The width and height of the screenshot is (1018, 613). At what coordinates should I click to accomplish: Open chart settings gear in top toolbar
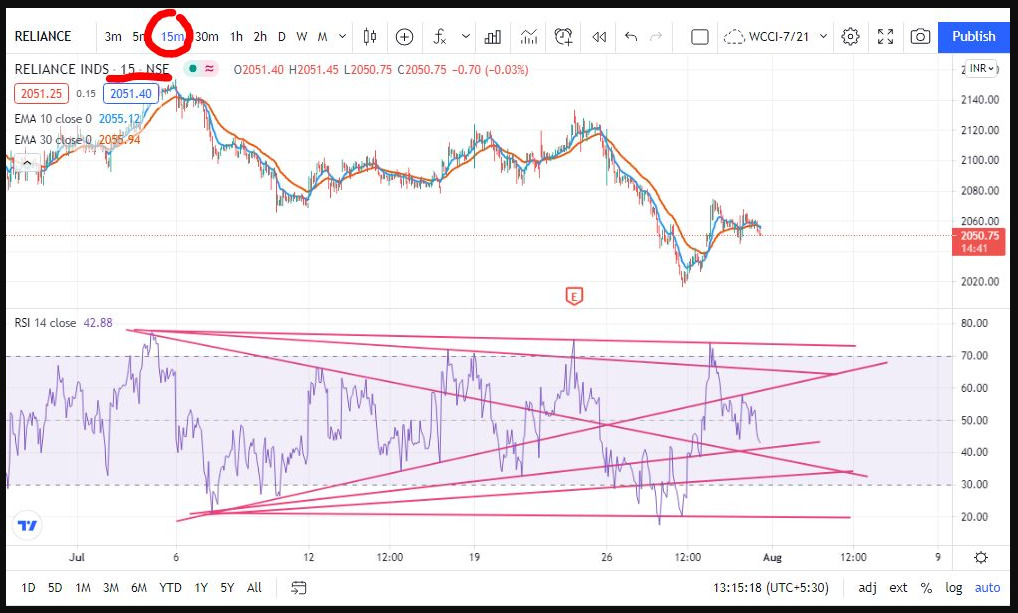click(850, 37)
